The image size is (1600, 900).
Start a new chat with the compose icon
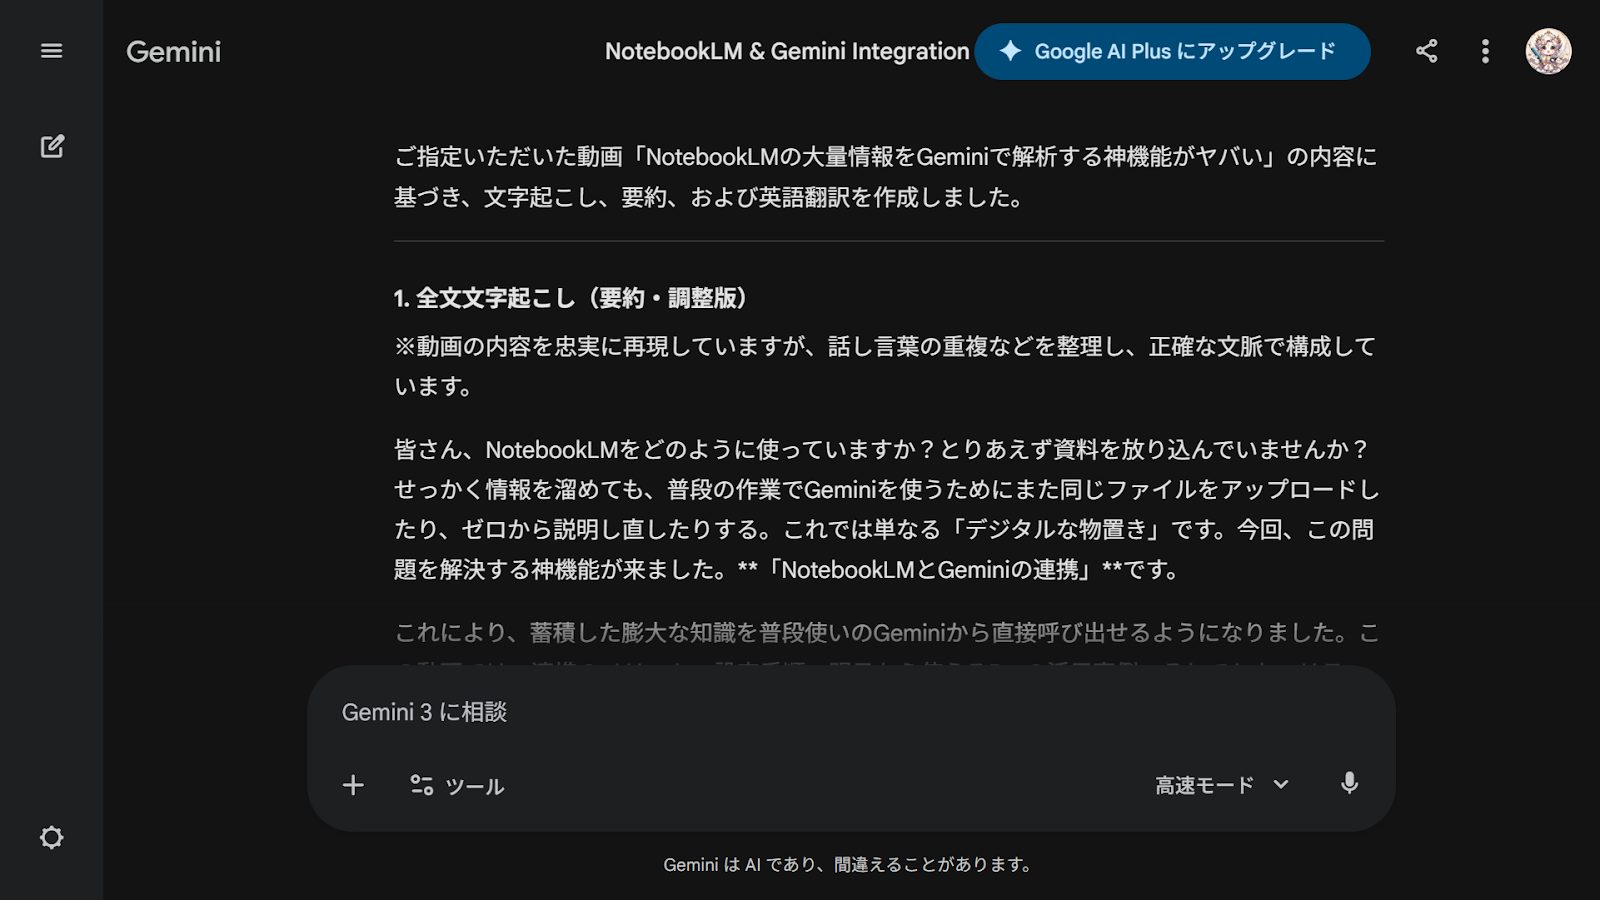(52, 146)
